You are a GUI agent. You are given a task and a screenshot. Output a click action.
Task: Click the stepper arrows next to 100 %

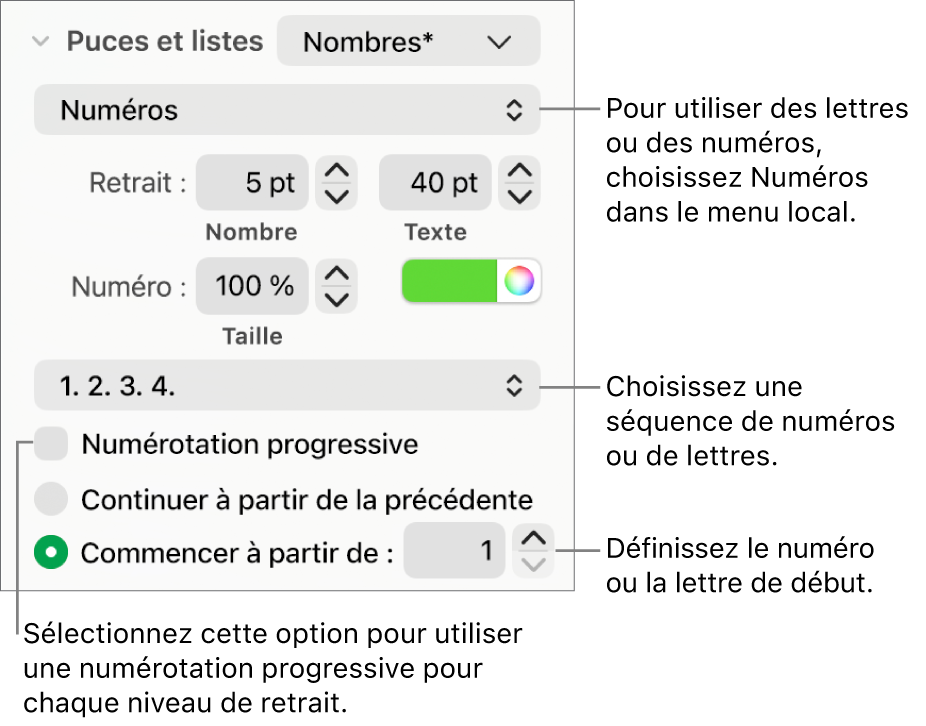click(x=336, y=285)
